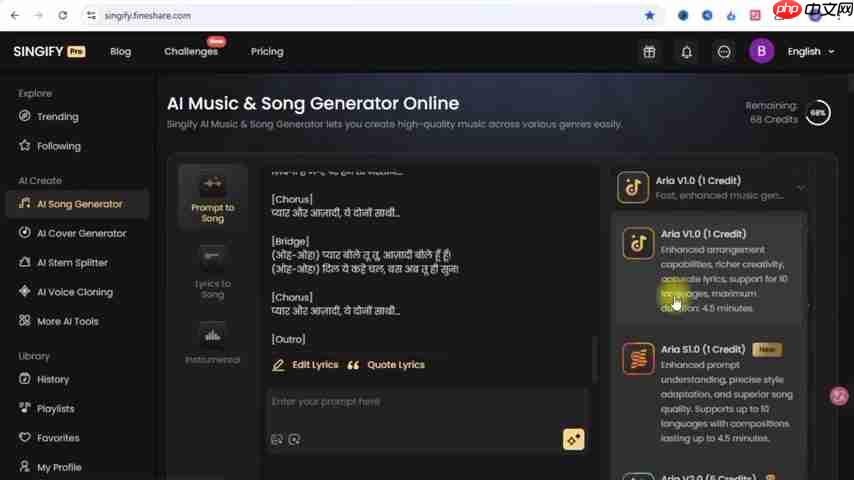Image resolution: width=854 pixels, height=480 pixels.
Task: Click the refresh icon in prompt box
Action: pyautogui.click(x=295, y=439)
